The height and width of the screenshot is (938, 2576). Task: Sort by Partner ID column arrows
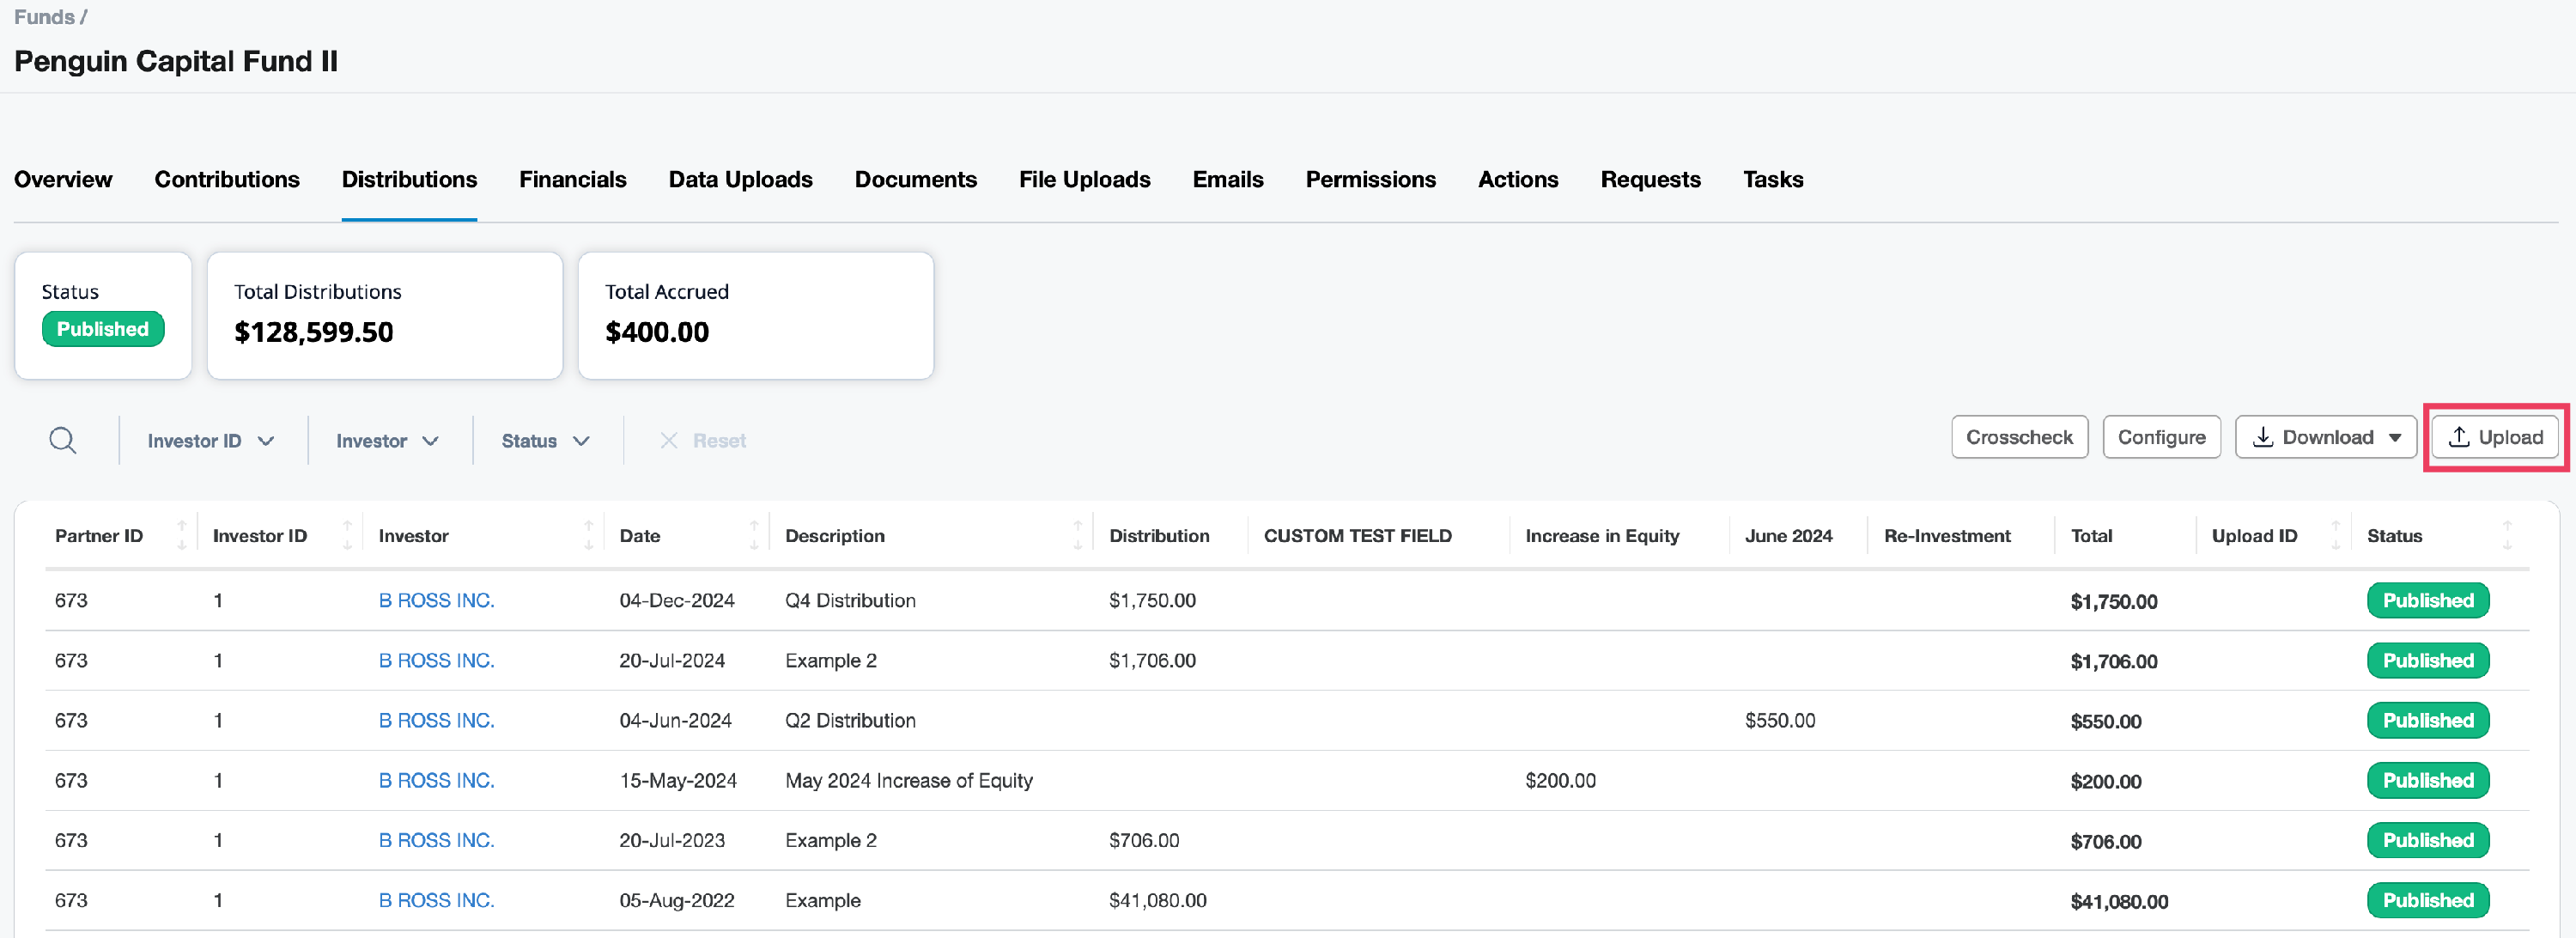(x=181, y=535)
